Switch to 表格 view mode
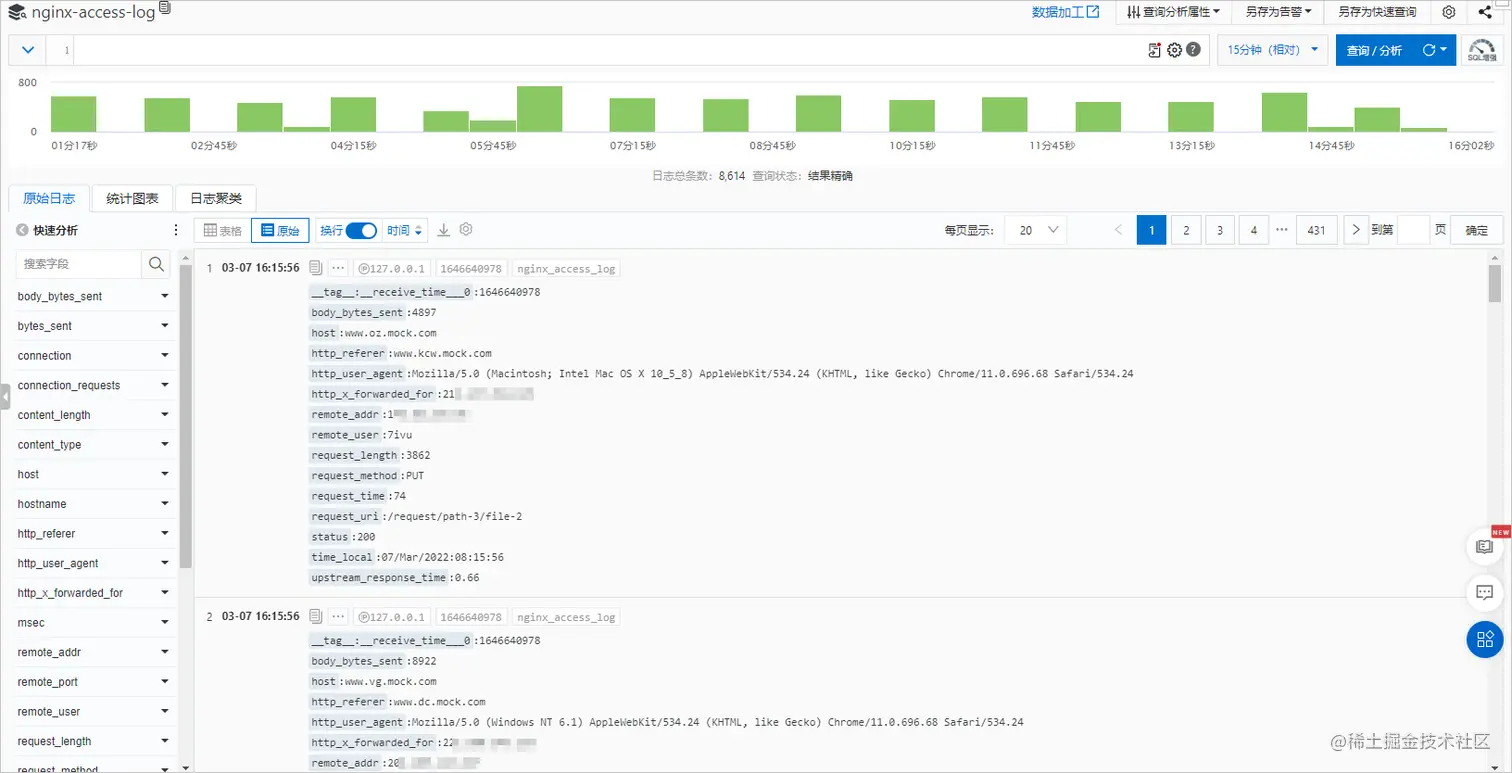The height and width of the screenshot is (773, 1512). pyautogui.click(x=222, y=230)
